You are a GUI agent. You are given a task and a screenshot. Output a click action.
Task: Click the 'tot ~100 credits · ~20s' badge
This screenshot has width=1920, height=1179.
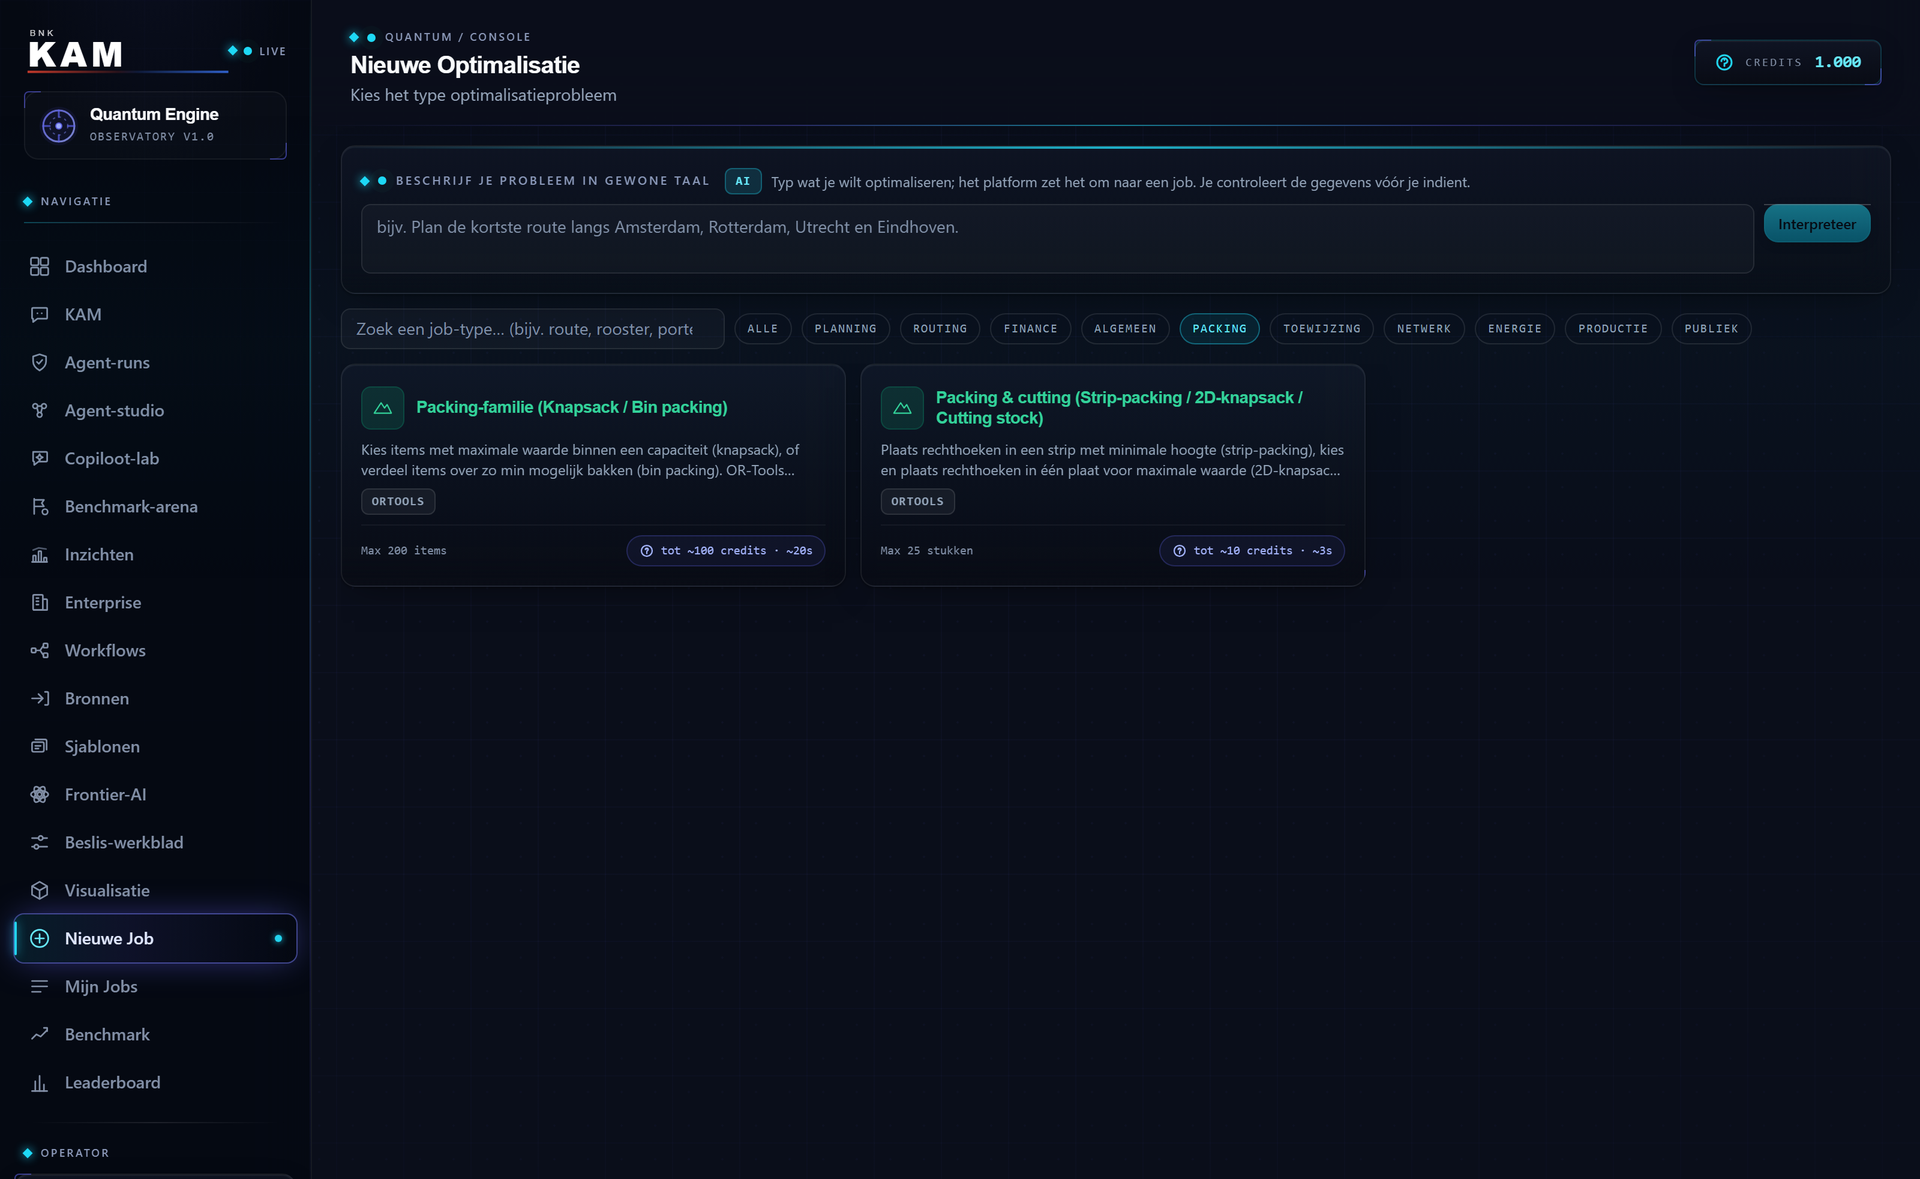click(726, 551)
